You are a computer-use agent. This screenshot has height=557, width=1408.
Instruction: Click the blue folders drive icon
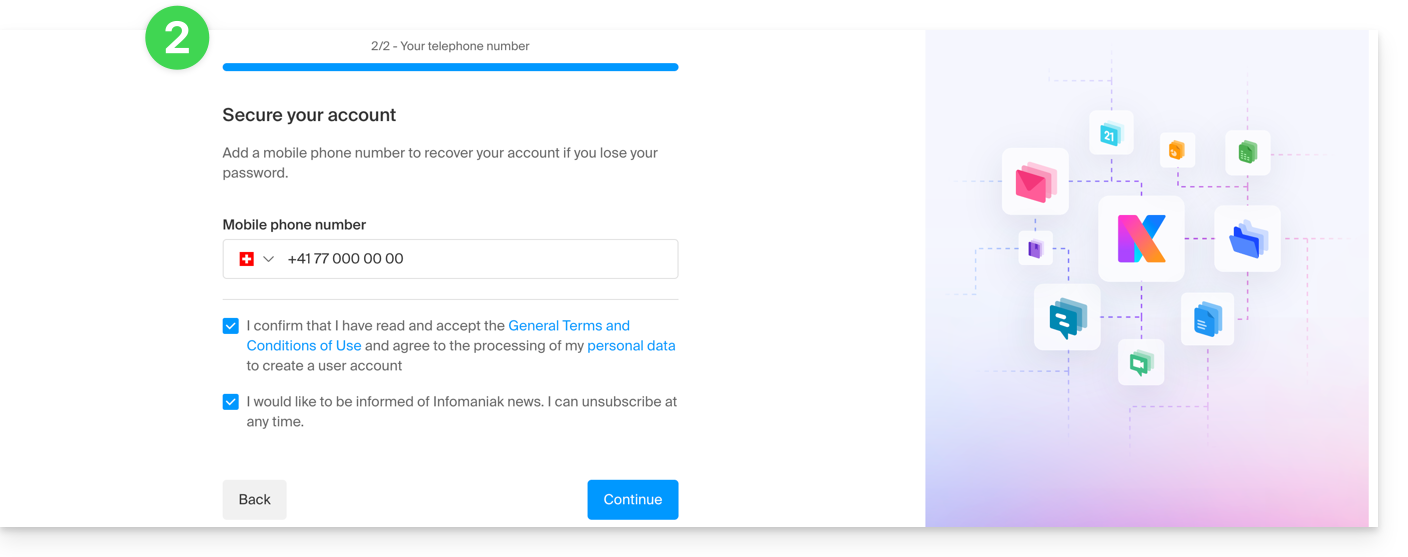point(1247,239)
